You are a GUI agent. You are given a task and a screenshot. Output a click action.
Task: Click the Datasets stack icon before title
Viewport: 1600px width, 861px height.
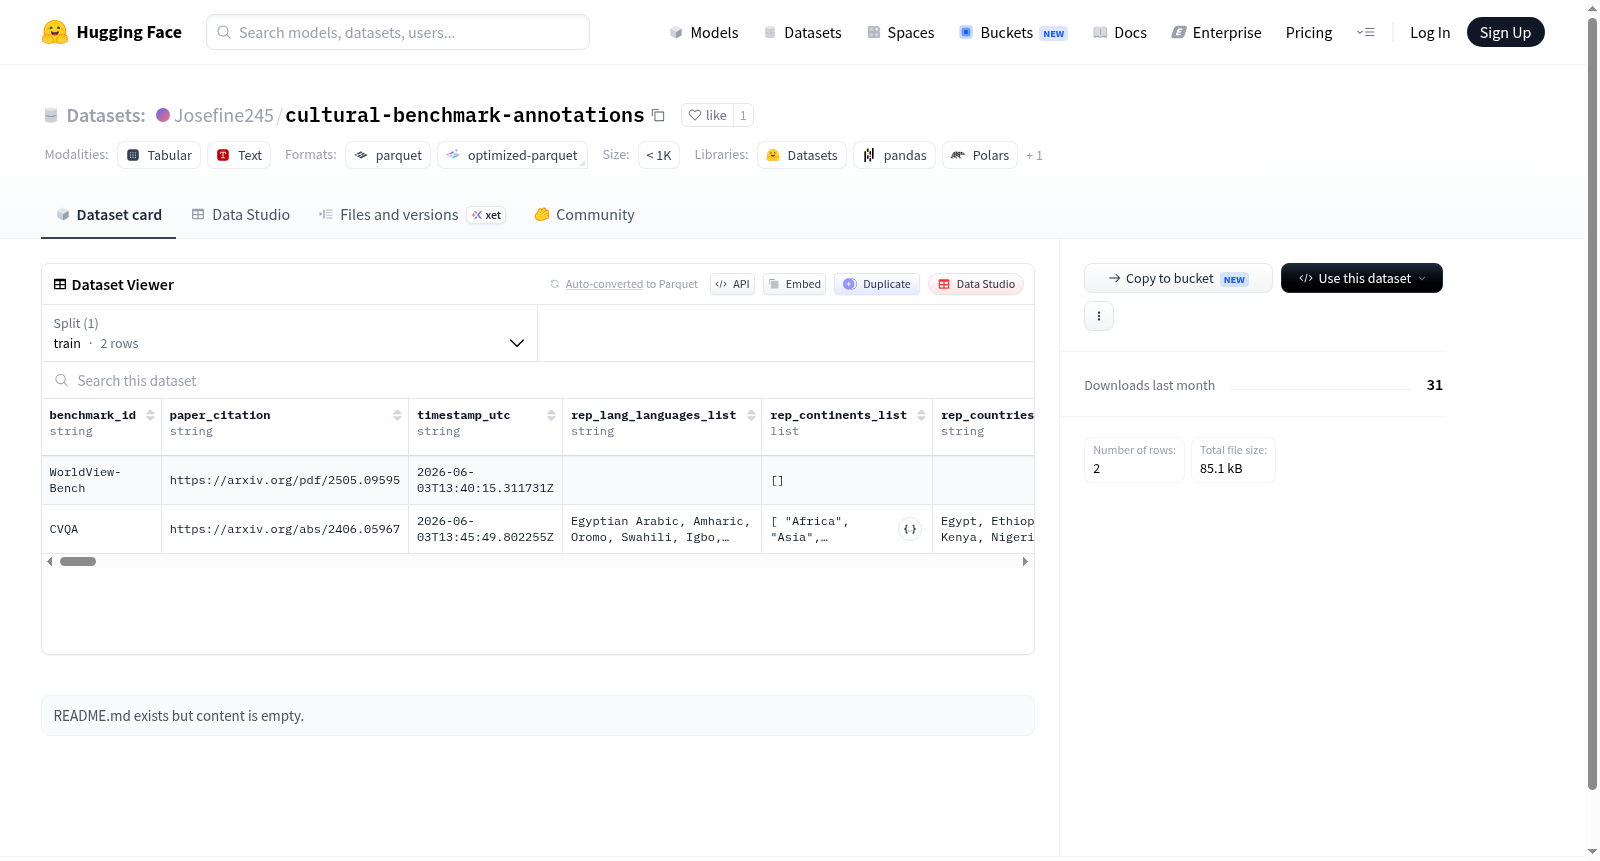click(51, 115)
